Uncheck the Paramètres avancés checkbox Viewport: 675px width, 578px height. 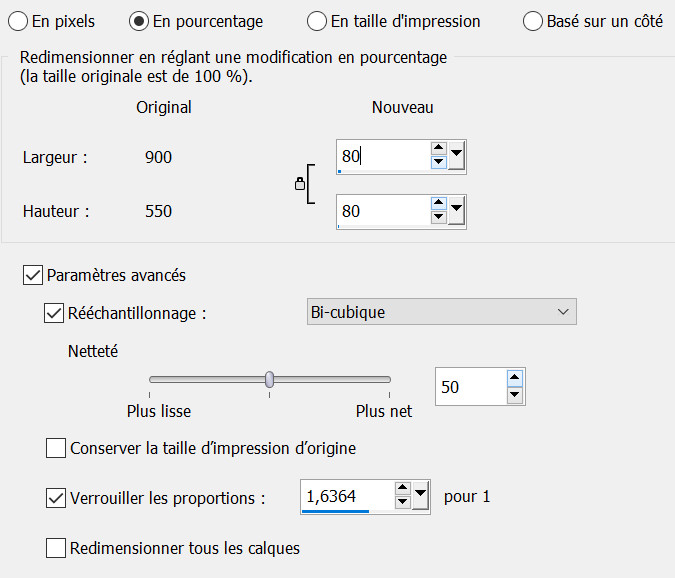32,275
